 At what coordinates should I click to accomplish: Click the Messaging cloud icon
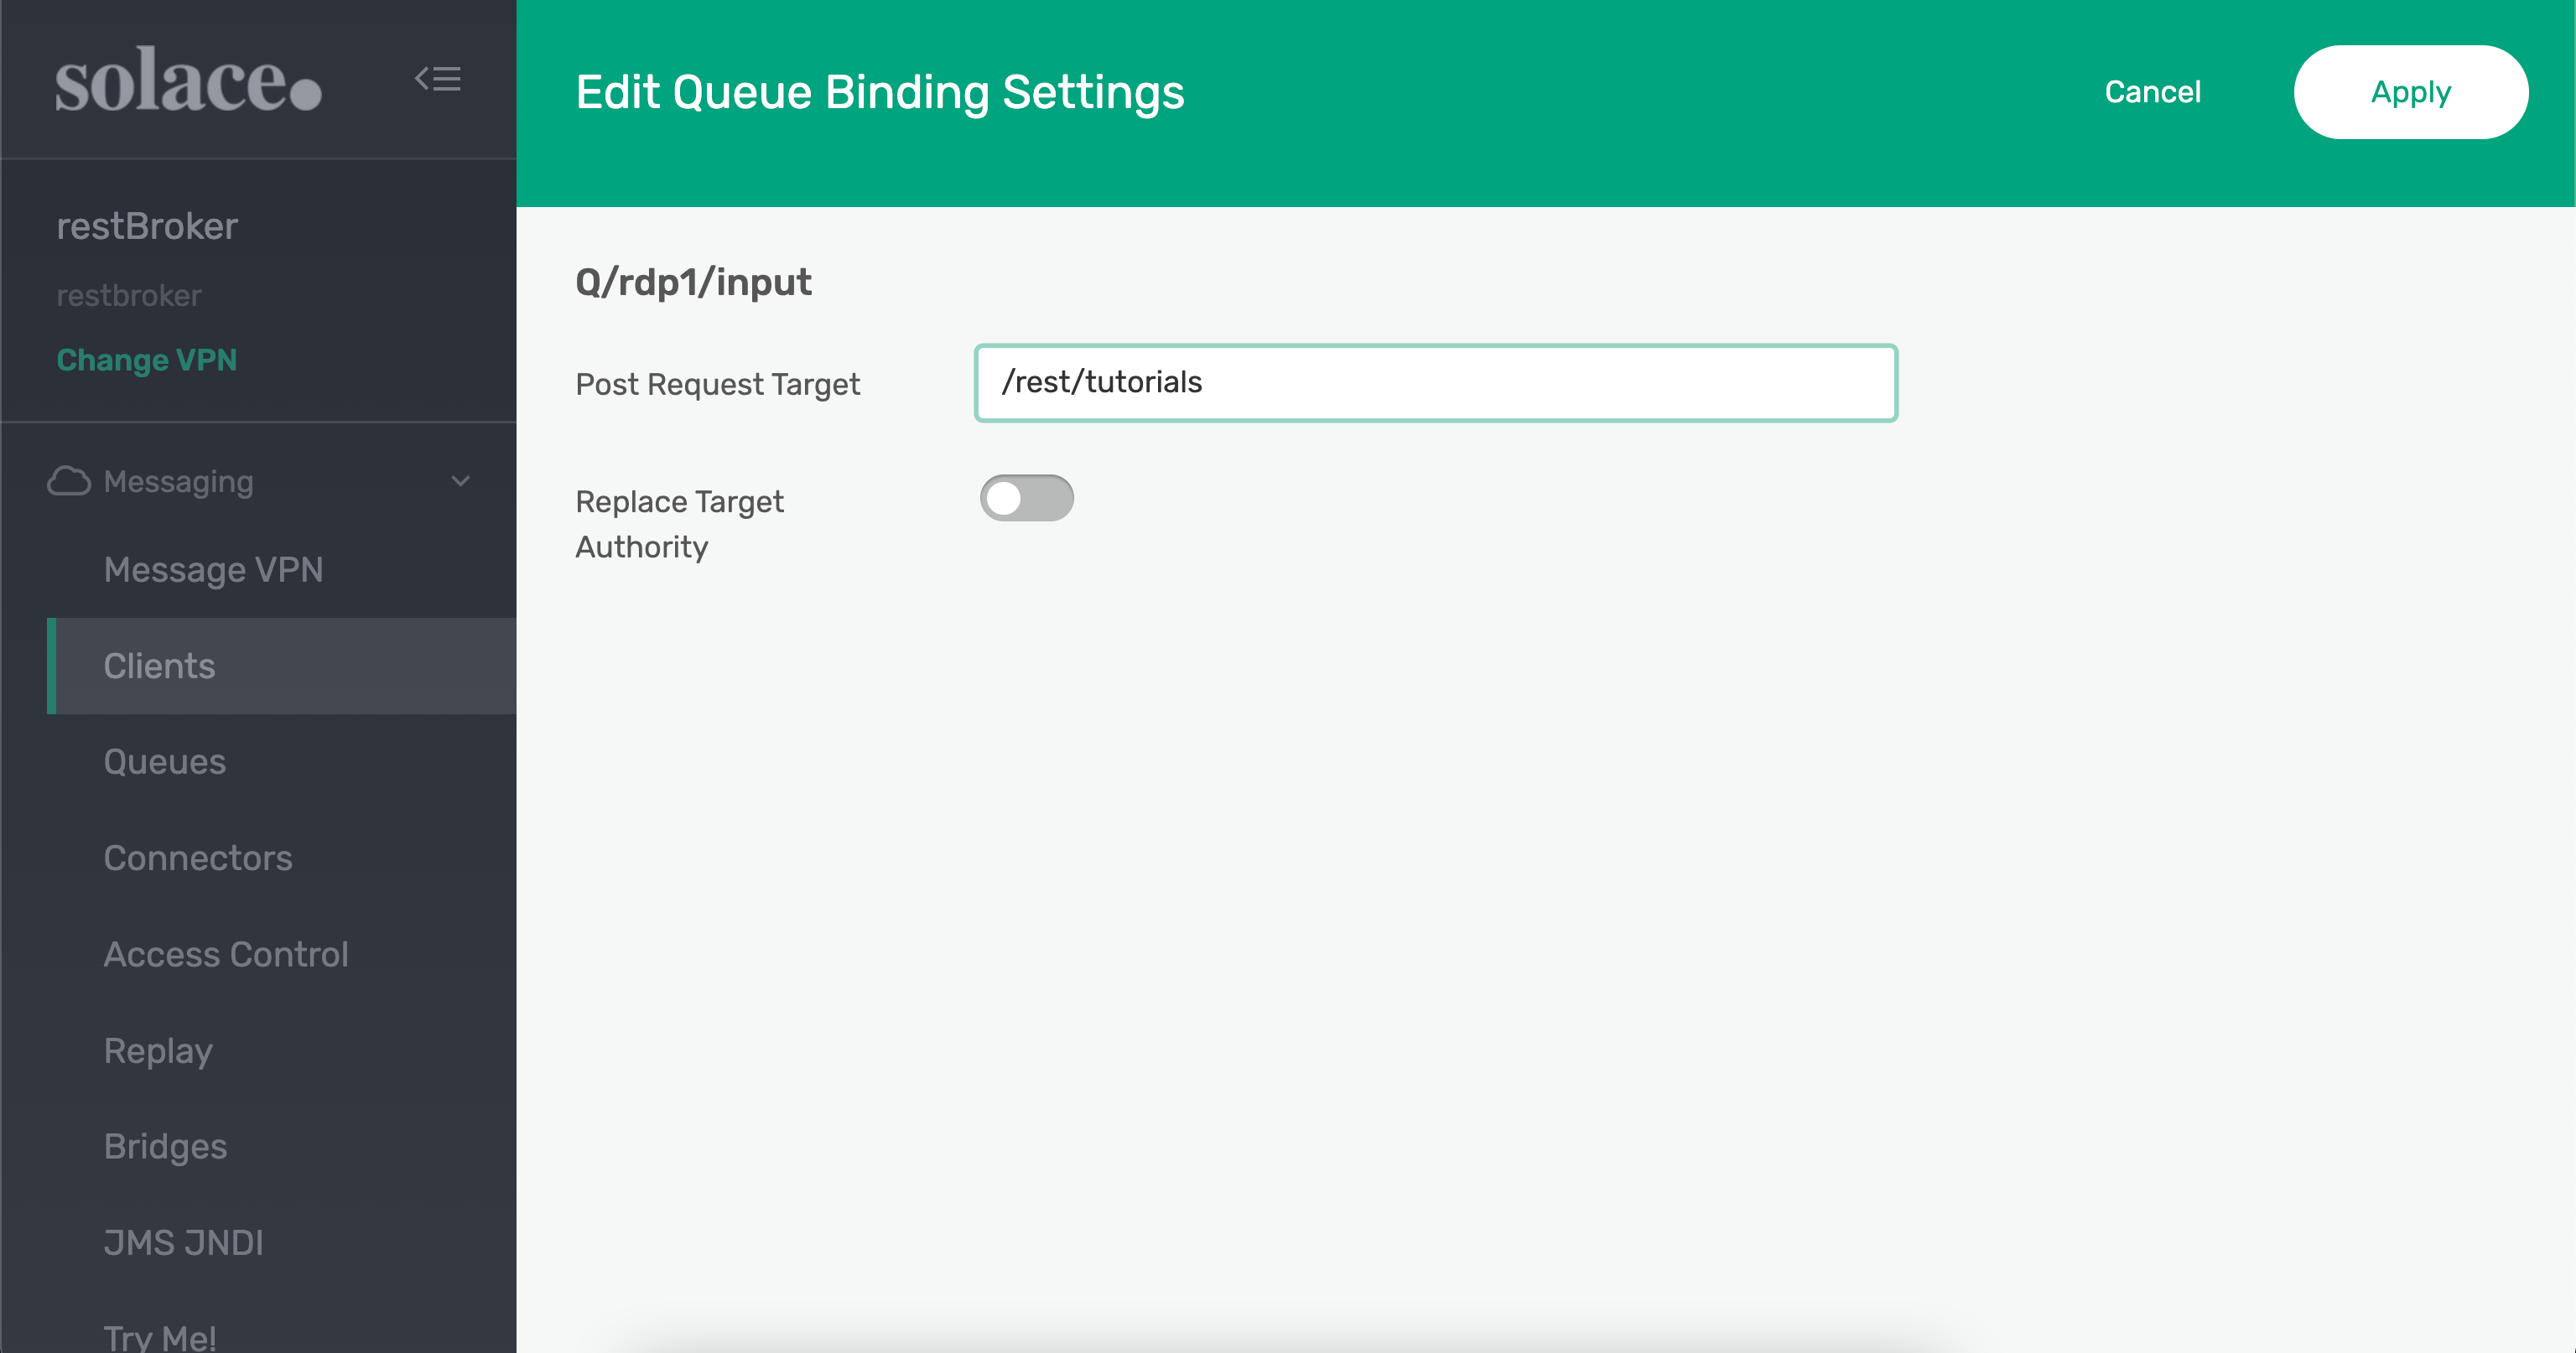point(68,481)
